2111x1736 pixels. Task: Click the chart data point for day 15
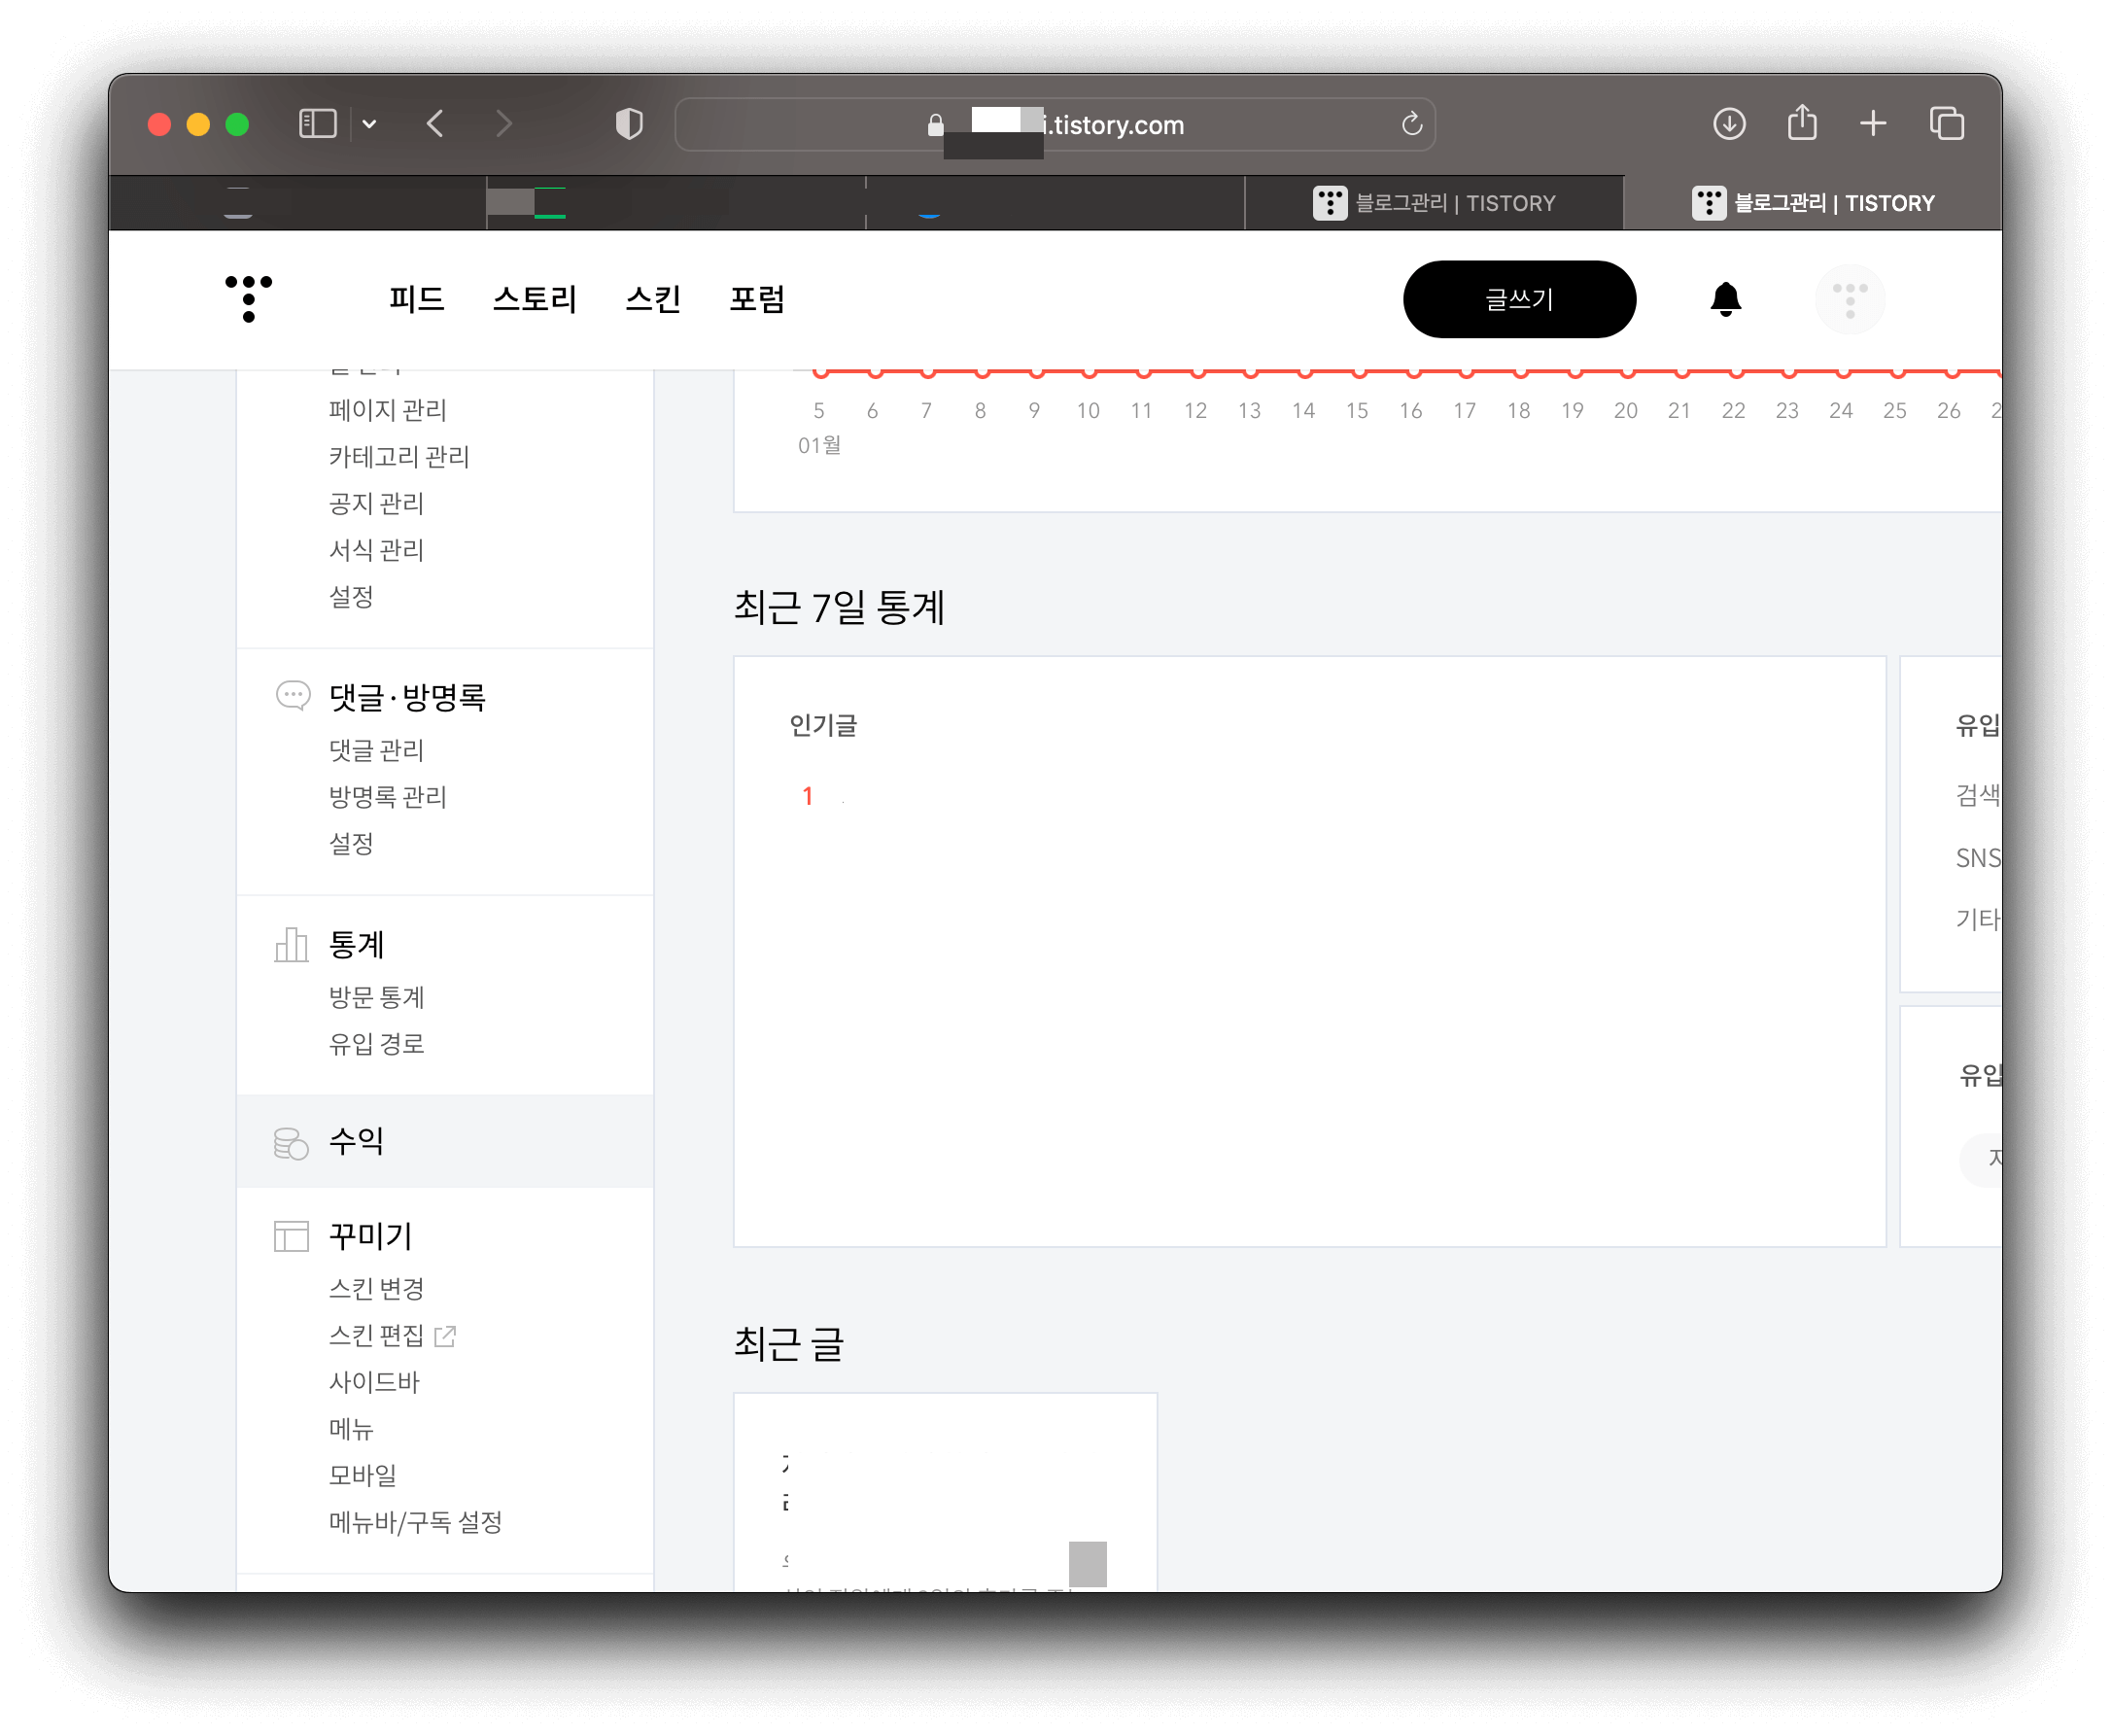point(1358,372)
